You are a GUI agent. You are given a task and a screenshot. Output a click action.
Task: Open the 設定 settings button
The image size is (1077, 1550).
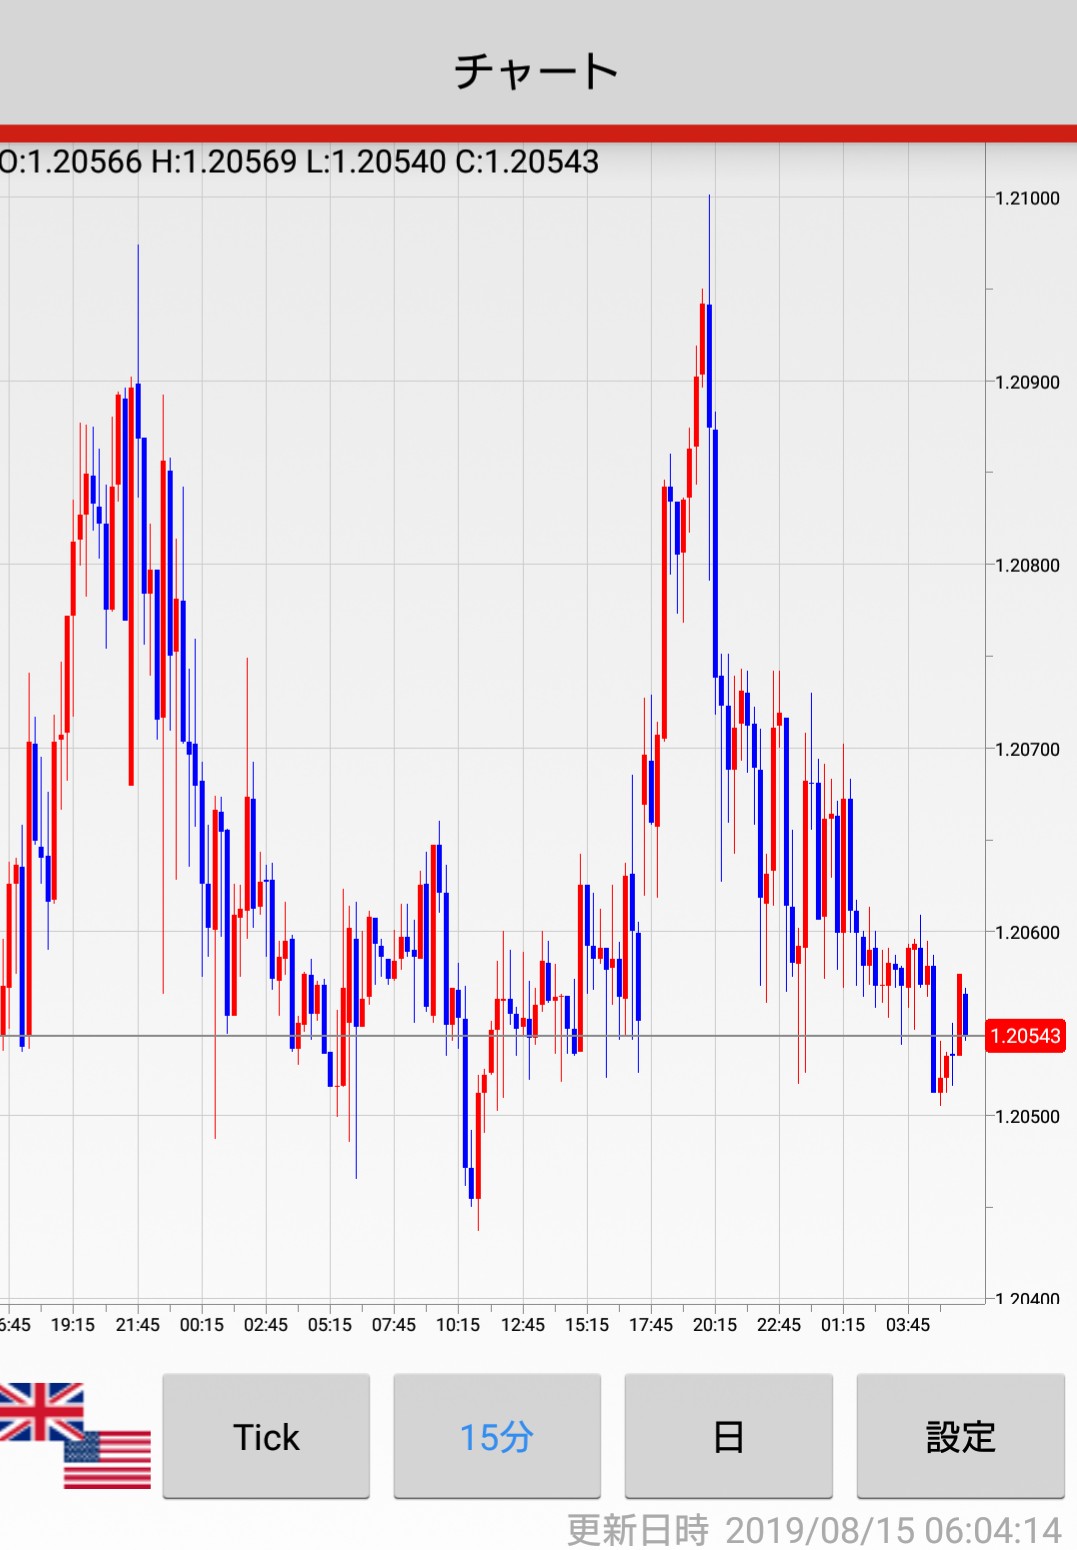tap(960, 1436)
